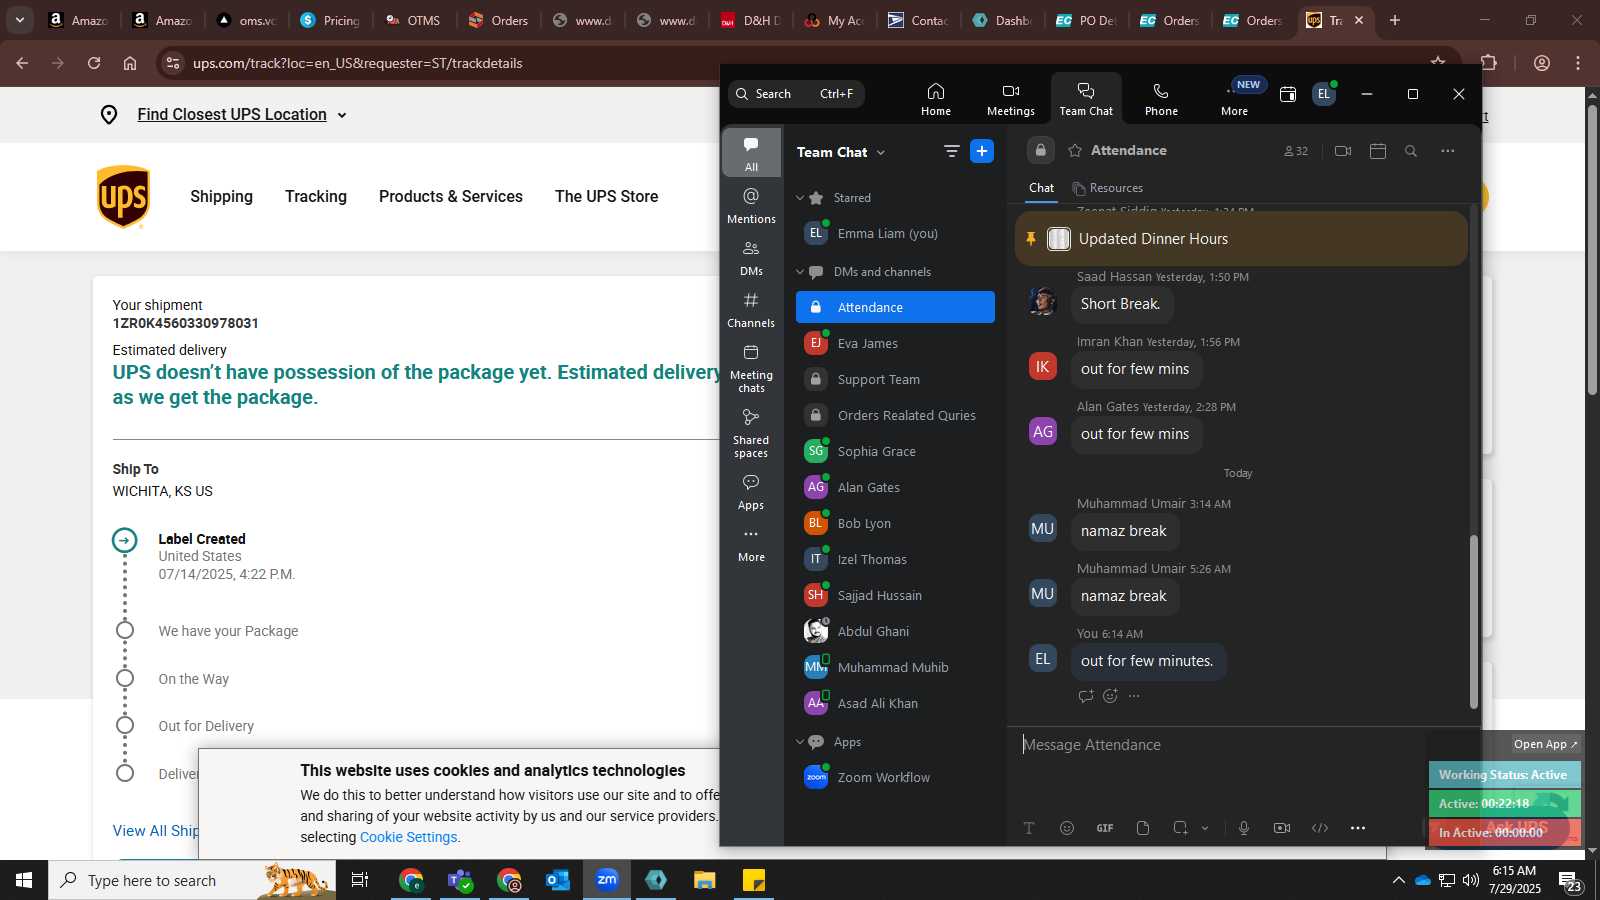Open File Explorer from taskbar

pos(705,880)
